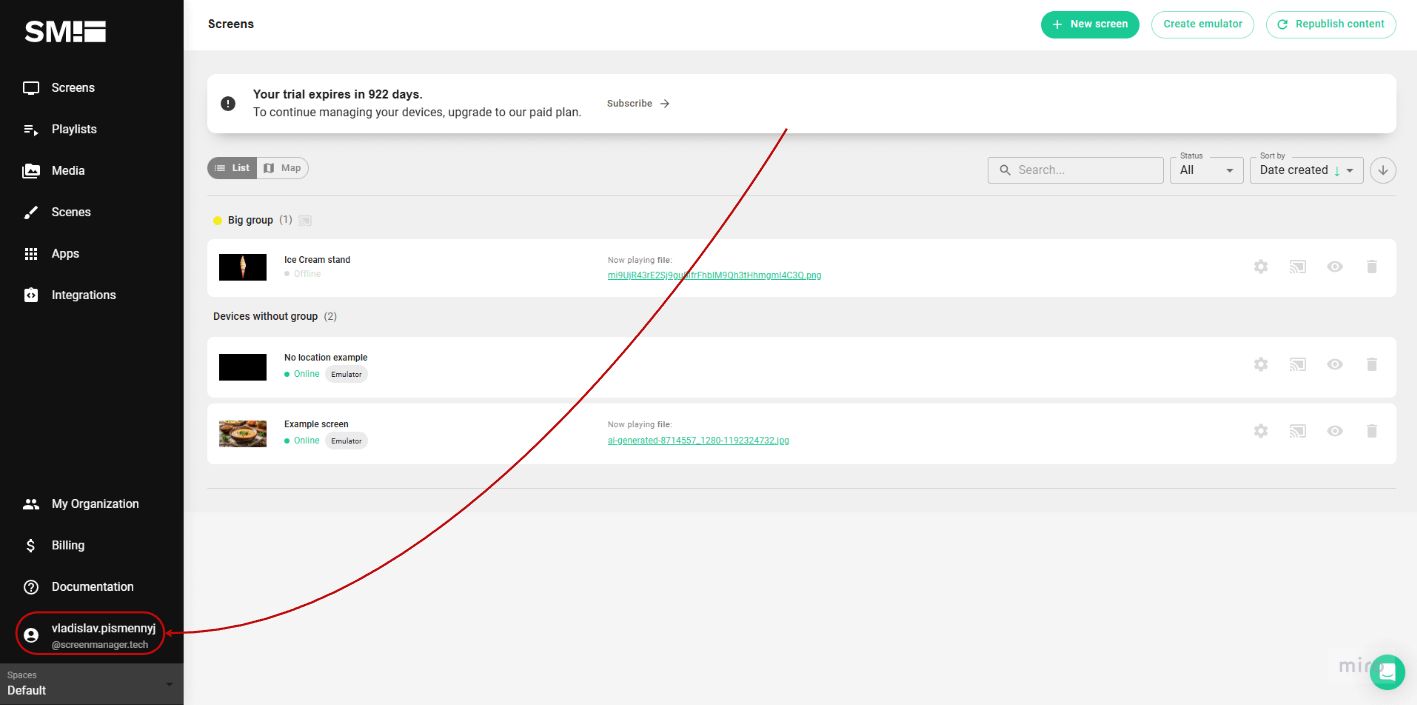Image resolution: width=1417 pixels, height=705 pixels.
Task: Click Emulator tag on No location example
Action: coord(346,374)
